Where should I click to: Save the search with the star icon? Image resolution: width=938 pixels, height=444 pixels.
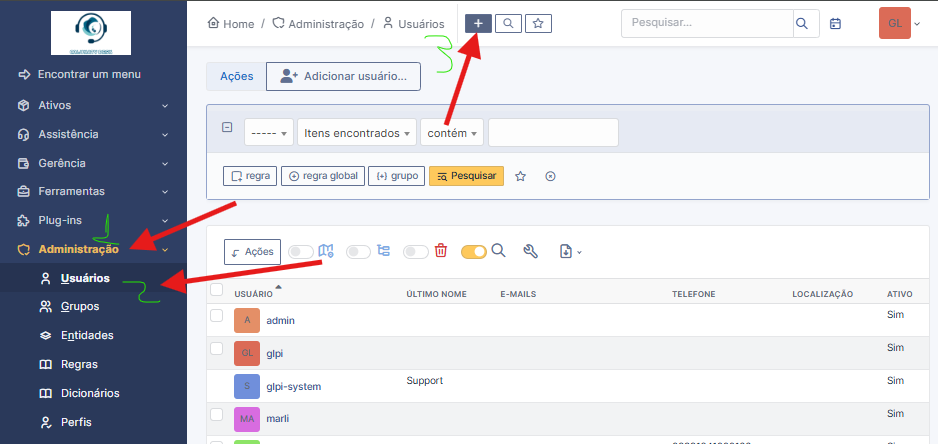tap(520, 176)
